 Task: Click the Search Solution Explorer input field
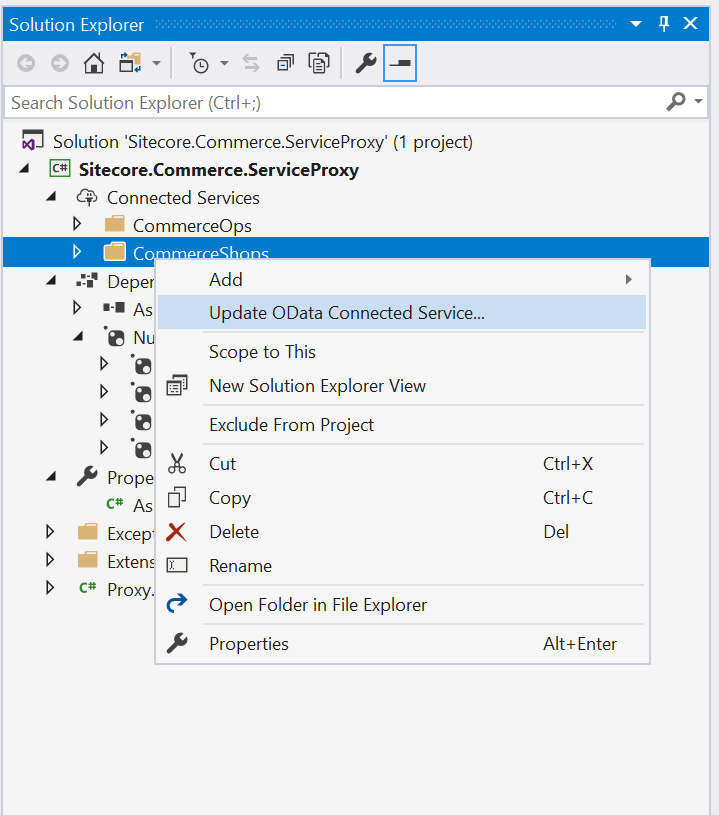click(x=333, y=102)
